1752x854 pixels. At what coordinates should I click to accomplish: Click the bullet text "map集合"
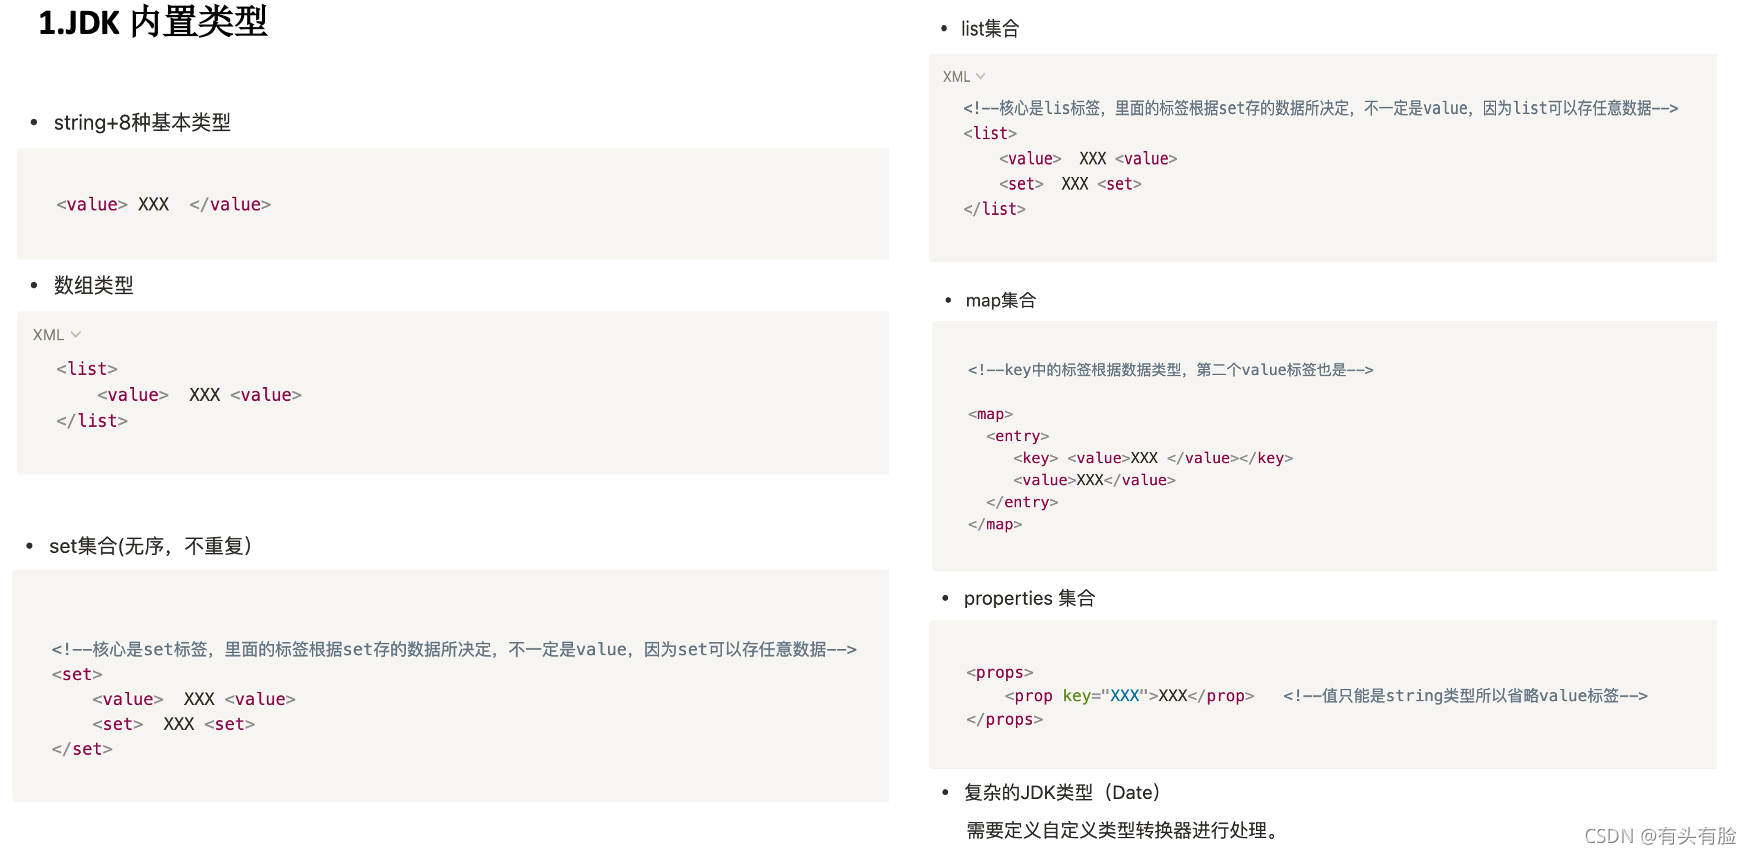point(1000,300)
